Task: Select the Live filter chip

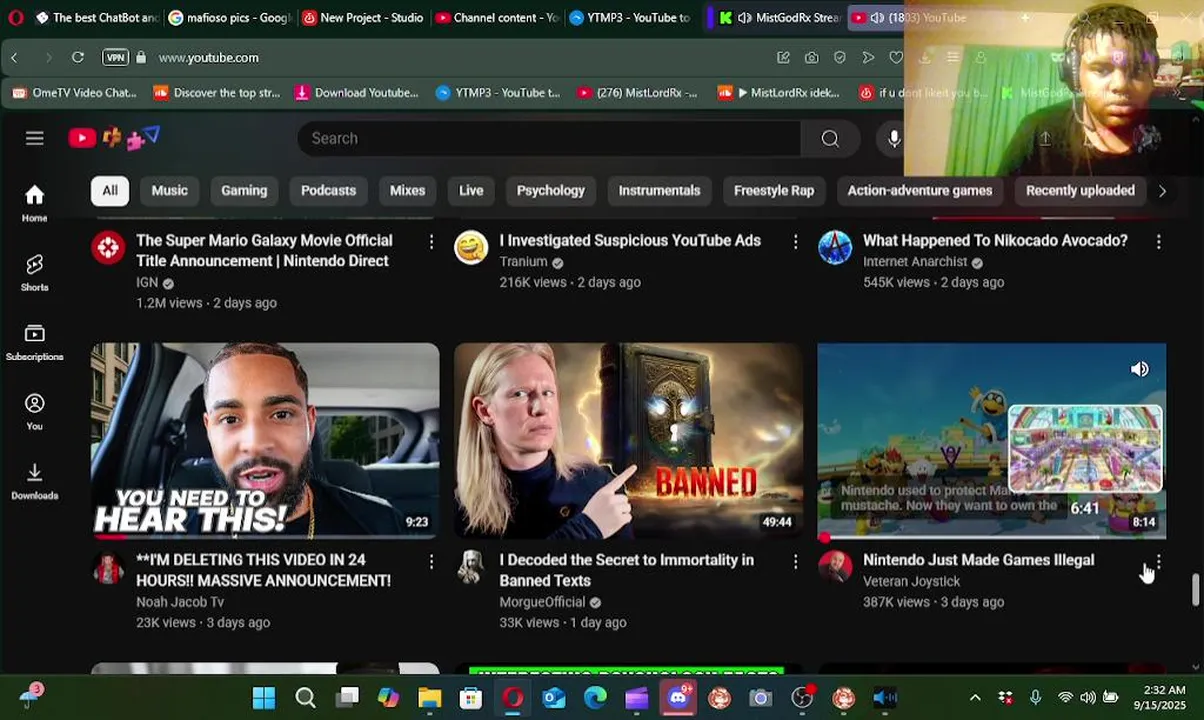Action: click(471, 190)
